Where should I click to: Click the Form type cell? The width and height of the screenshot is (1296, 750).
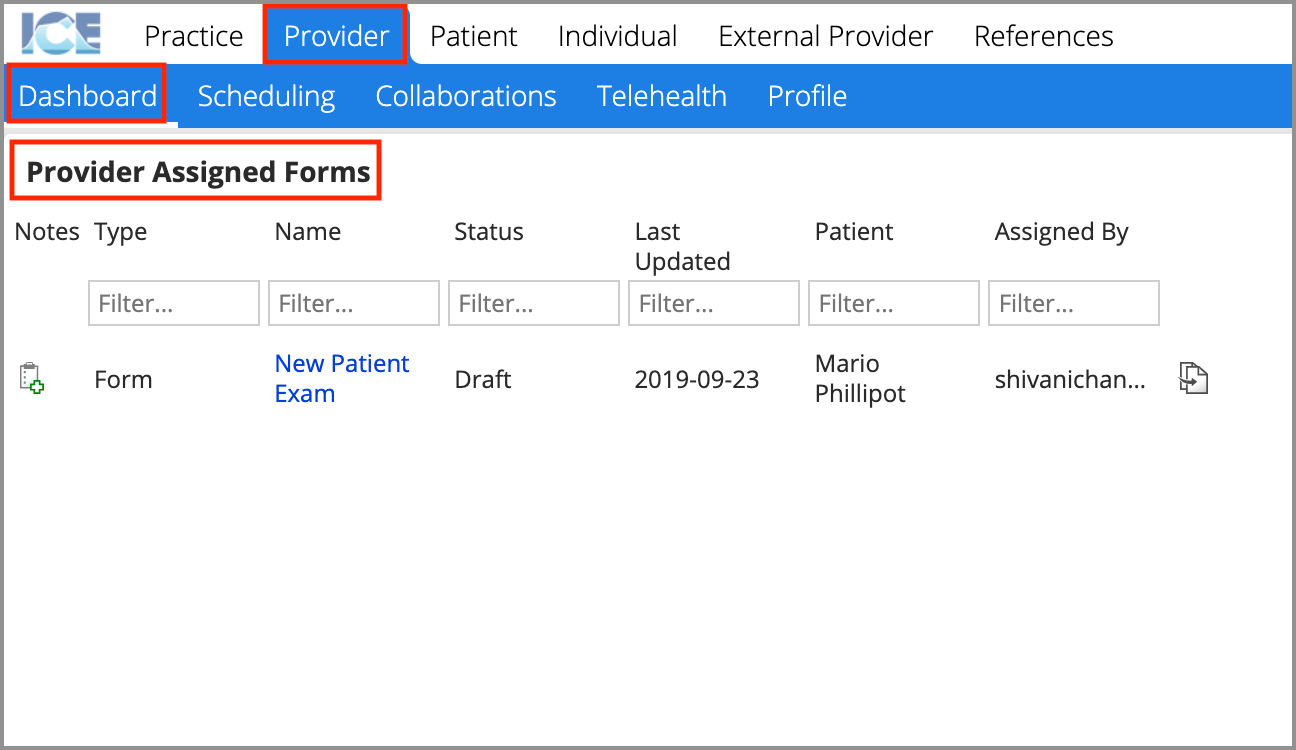(x=123, y=380)
